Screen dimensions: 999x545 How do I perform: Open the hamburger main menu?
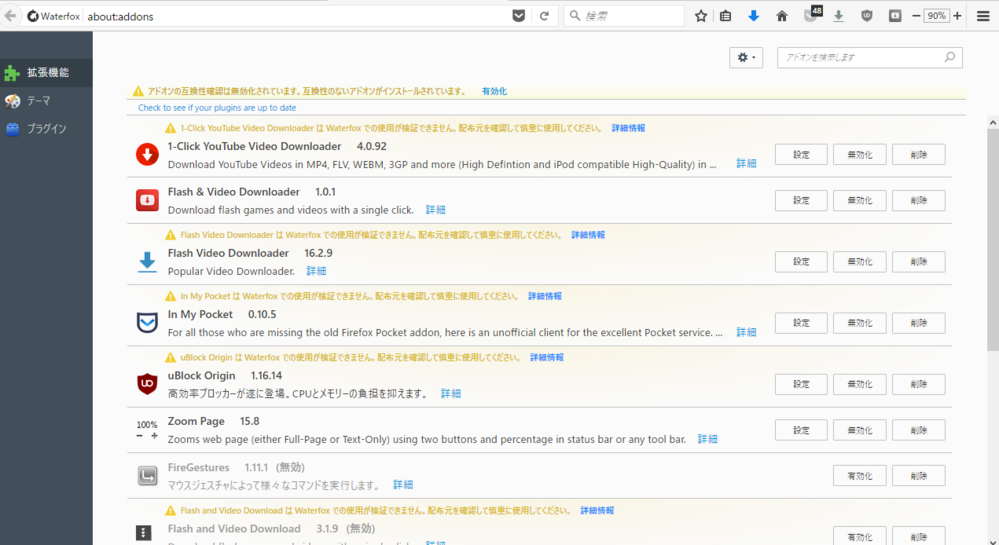tap(983, 16)
